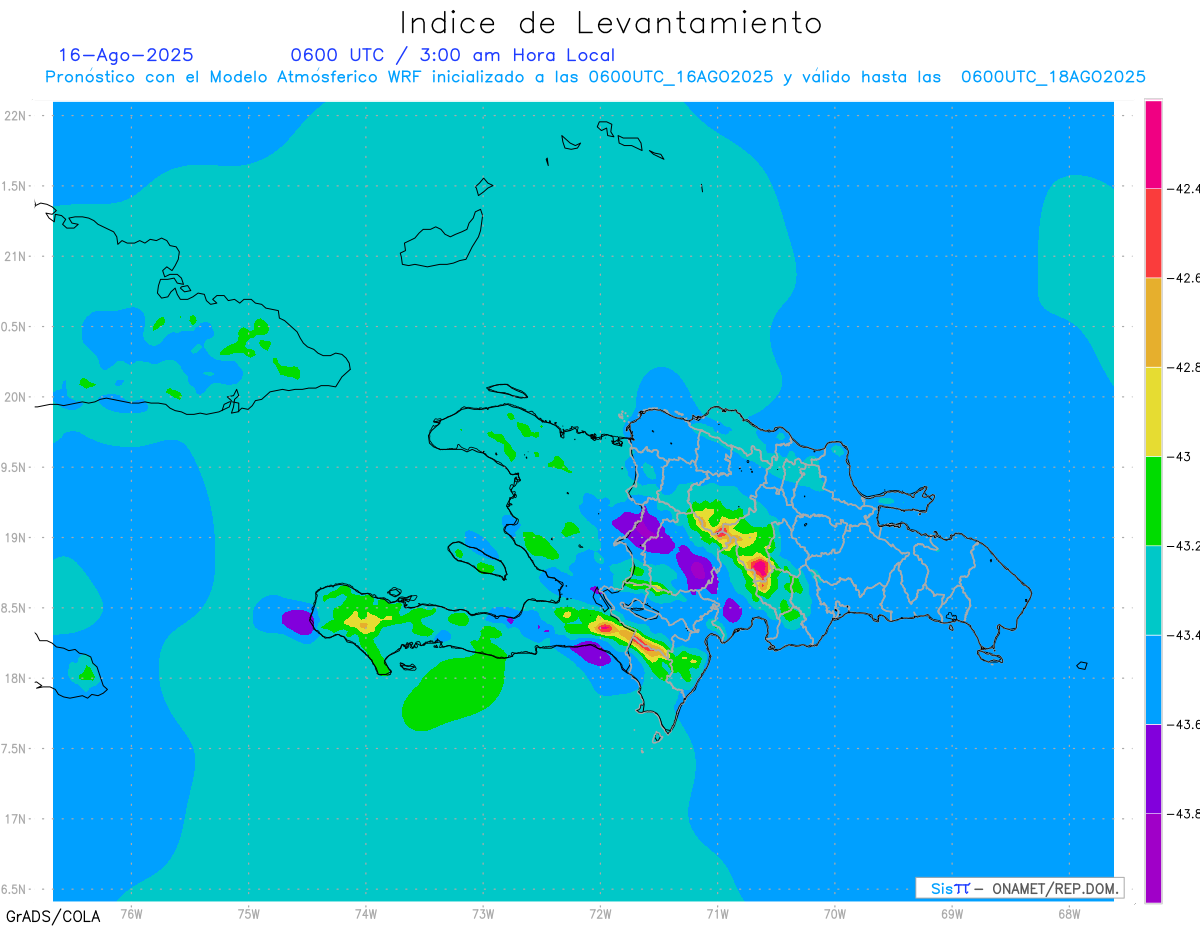Select the '71W' longitude label
This screenshot has height=927, width=1200.
pos(717,913)
